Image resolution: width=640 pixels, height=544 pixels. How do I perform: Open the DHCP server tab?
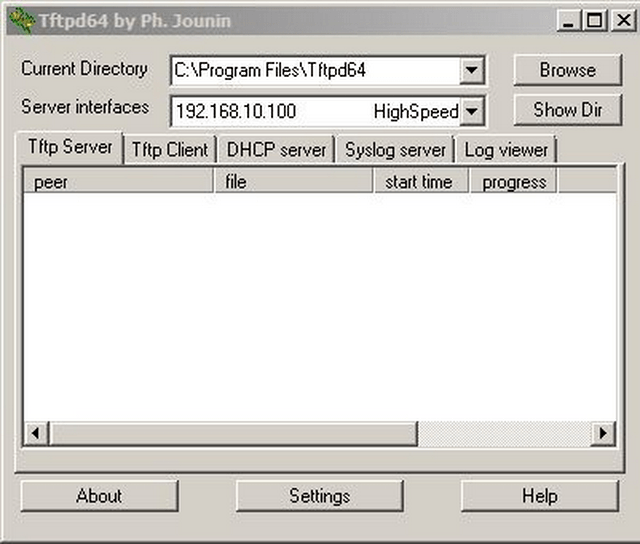[276, 150]
